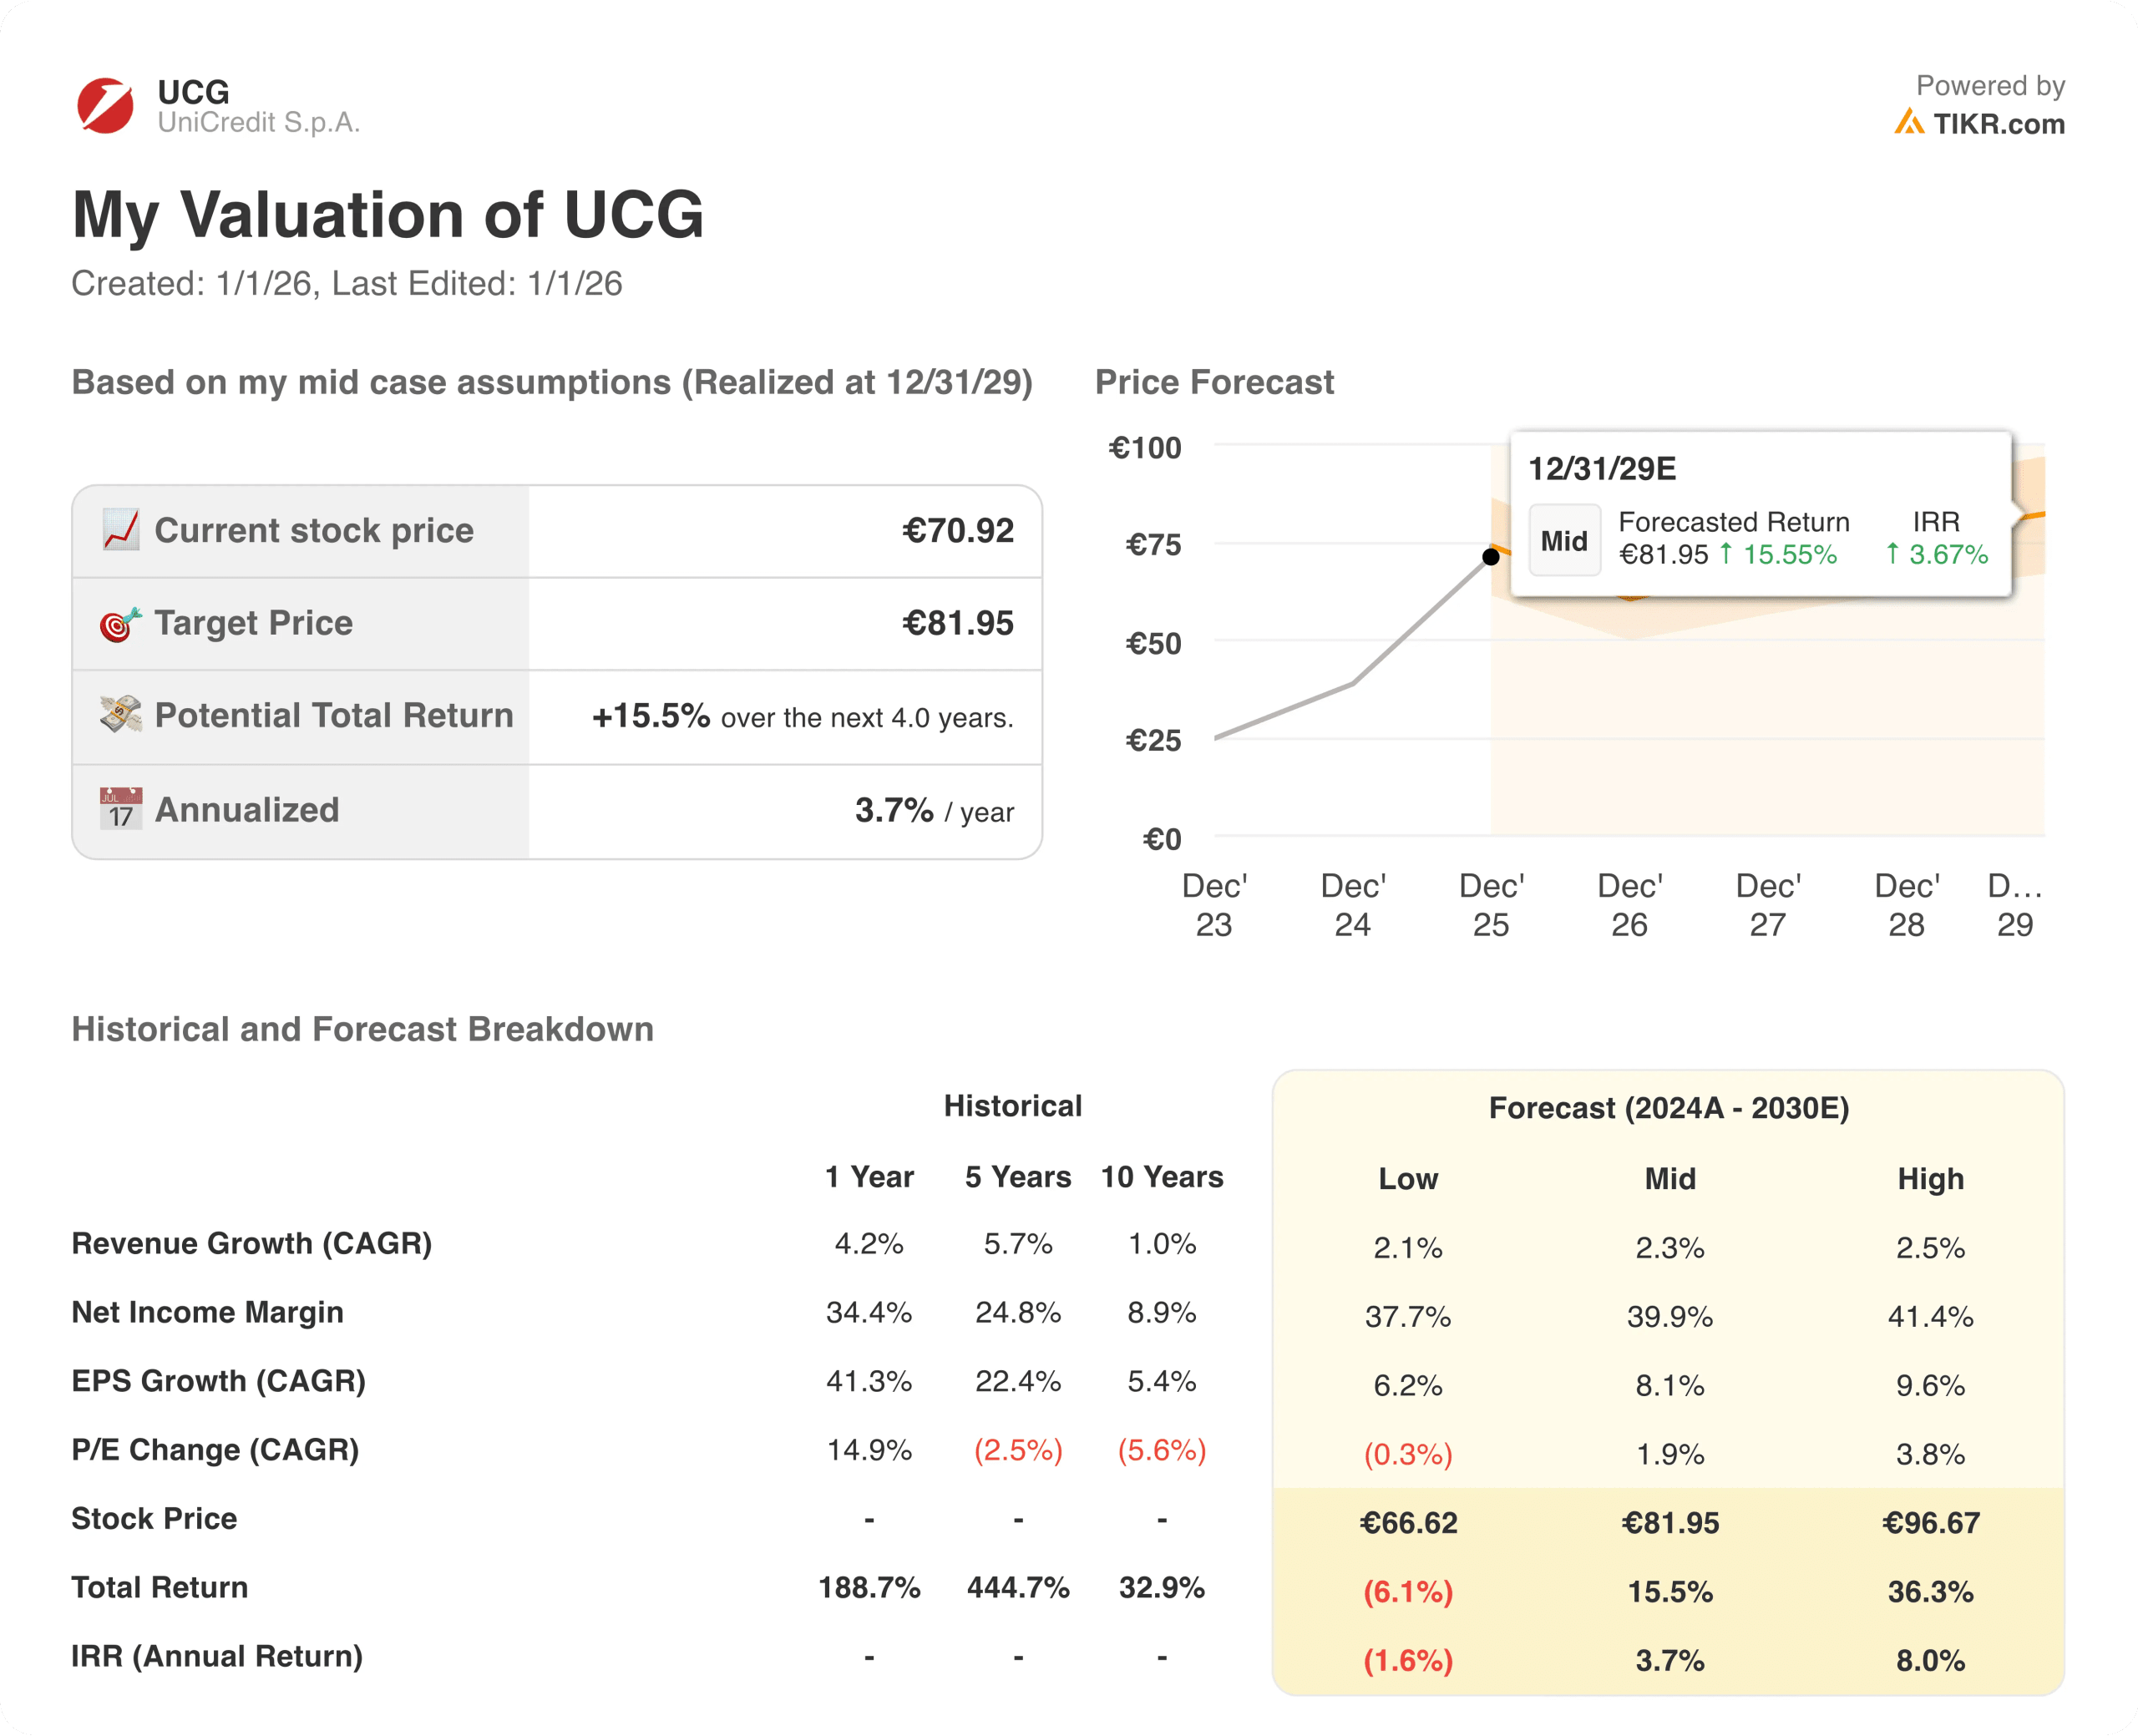
Task: Click the green arrow next to 3.67% IRR
Action: coord(1892,554)
